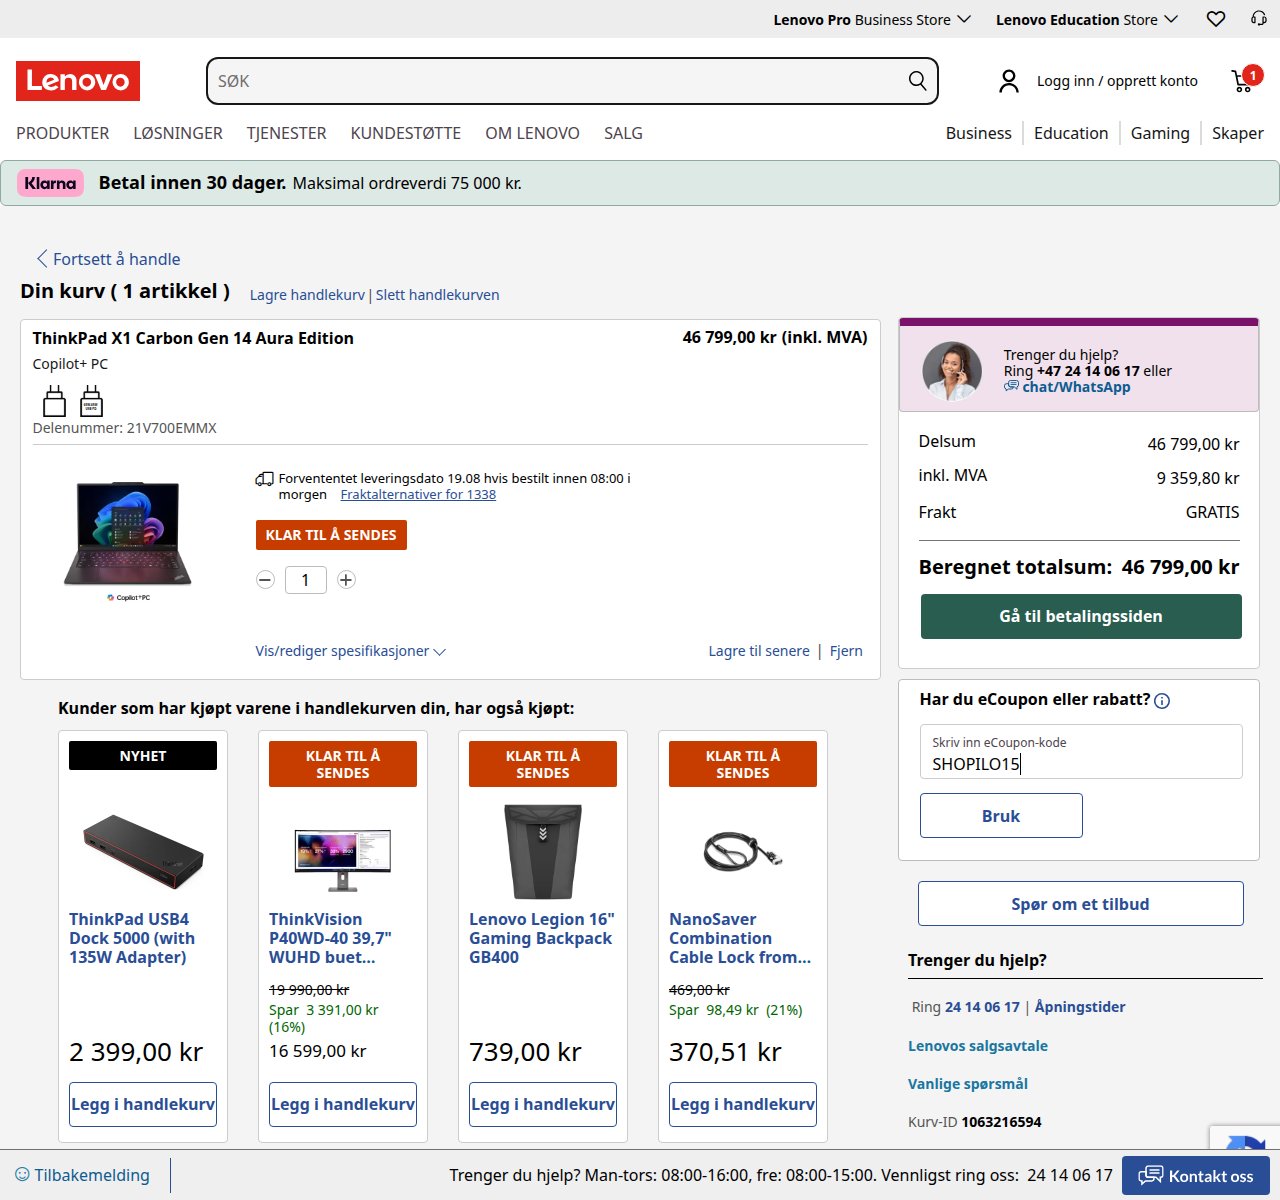Click the user account icon
Screen dimensions: 1280x1200
pos(1009,81)
